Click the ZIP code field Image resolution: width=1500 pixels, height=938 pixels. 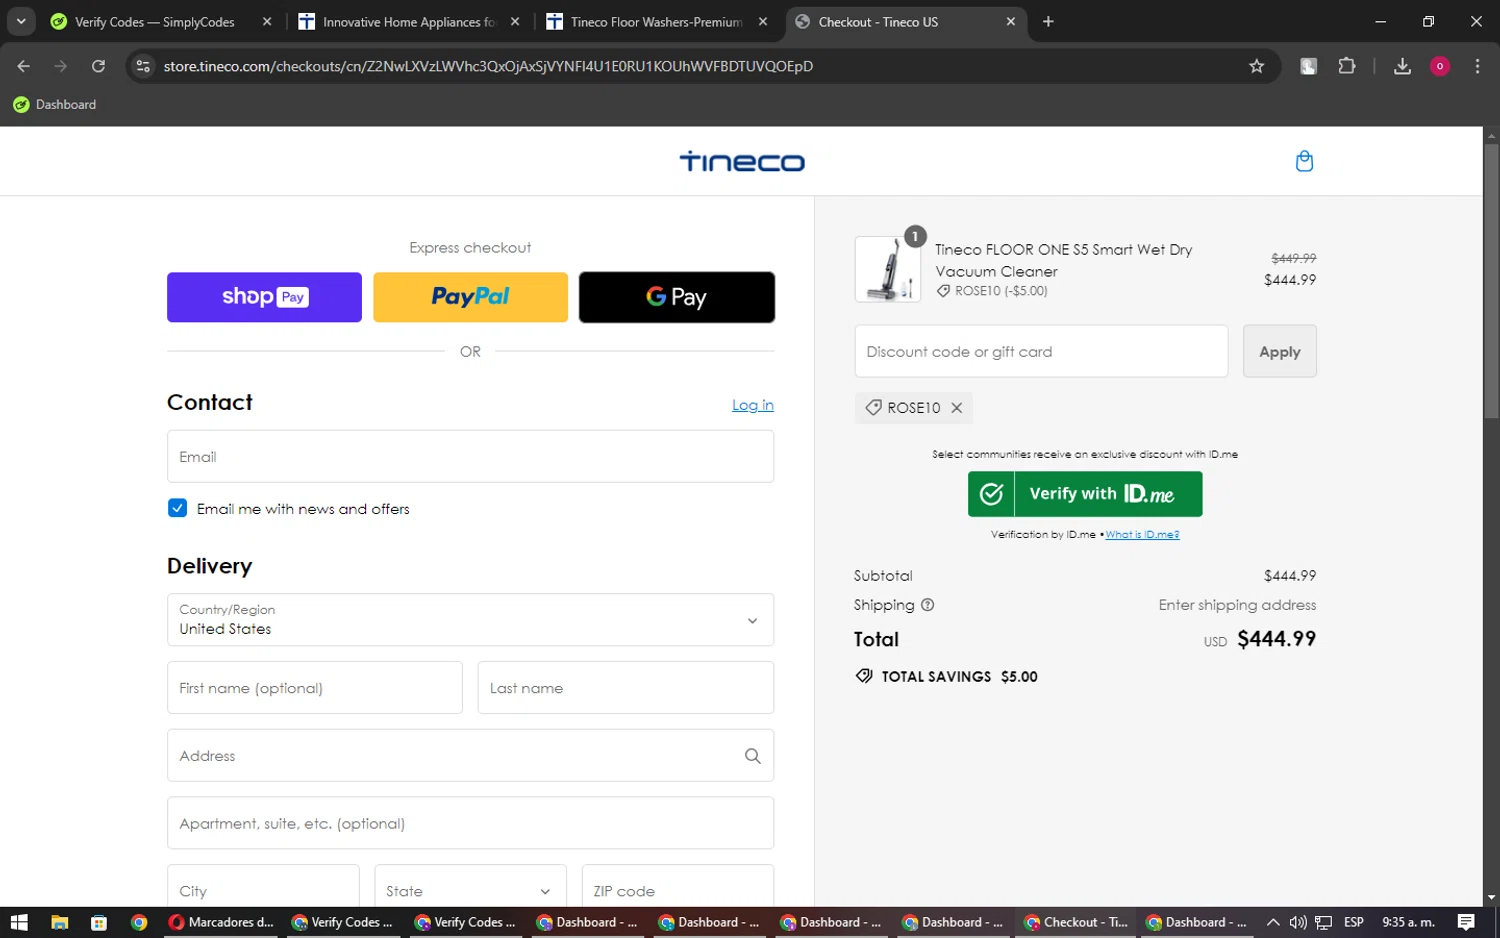pyautogui.click(x=678, y=888)
